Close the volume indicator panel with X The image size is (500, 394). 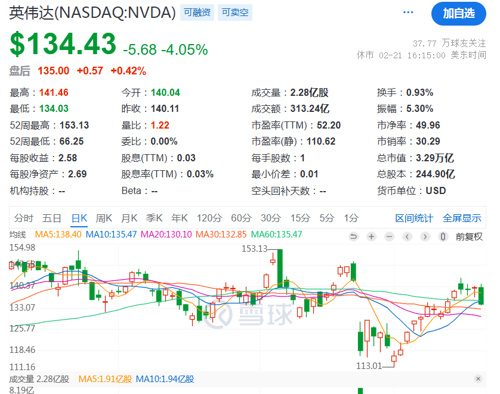point(478,379)
